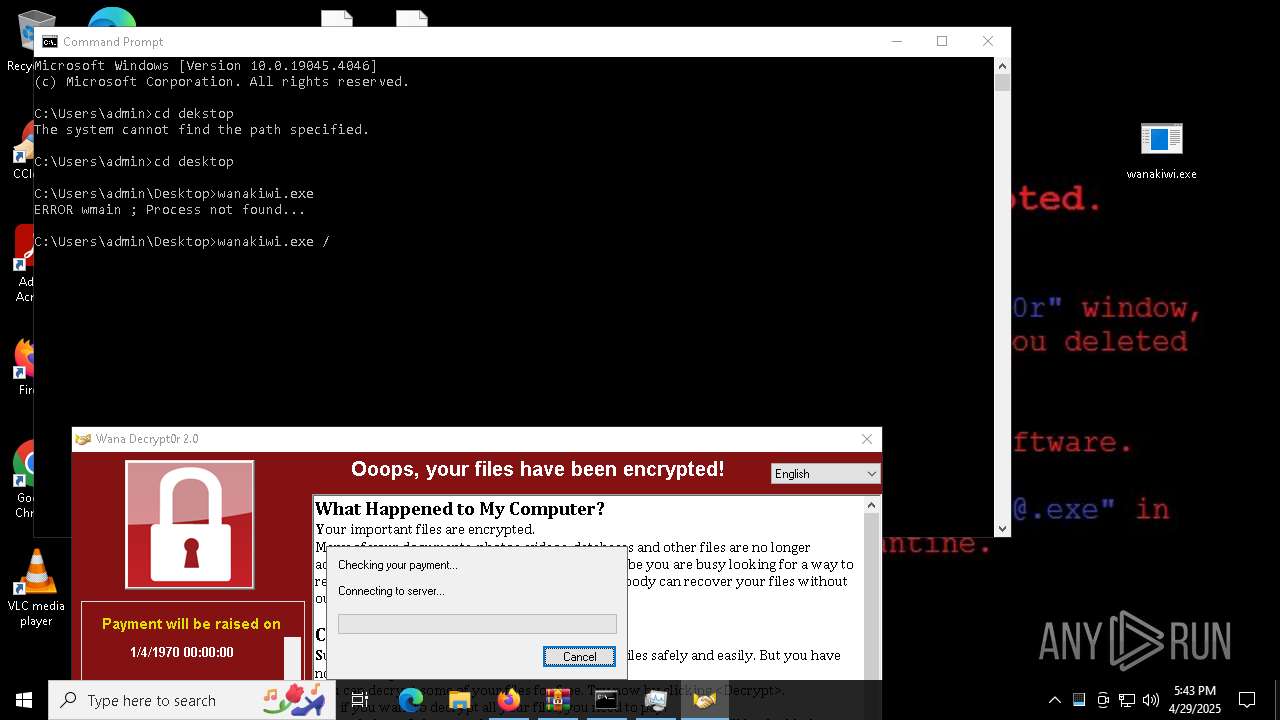Show hidden system tray icons
Screen dimensions: 1280x720
point(1054,700)
